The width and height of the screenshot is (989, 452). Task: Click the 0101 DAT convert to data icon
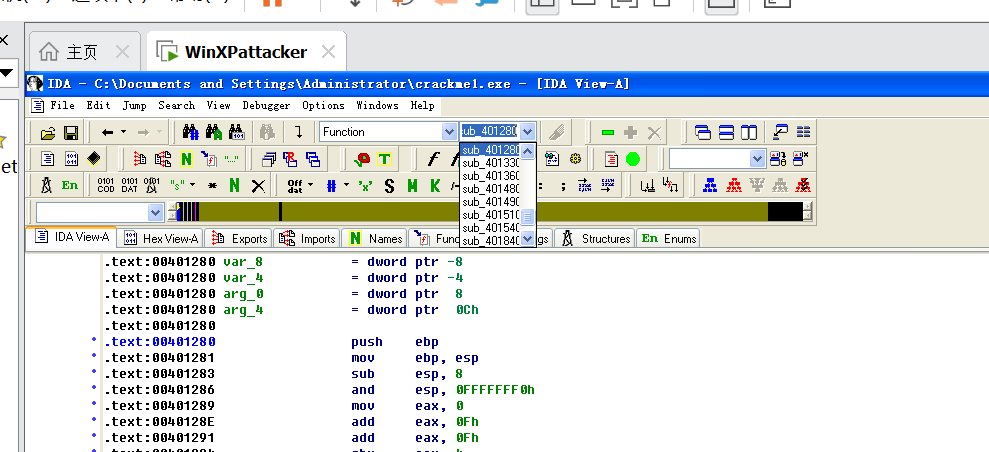click(129, 185)
